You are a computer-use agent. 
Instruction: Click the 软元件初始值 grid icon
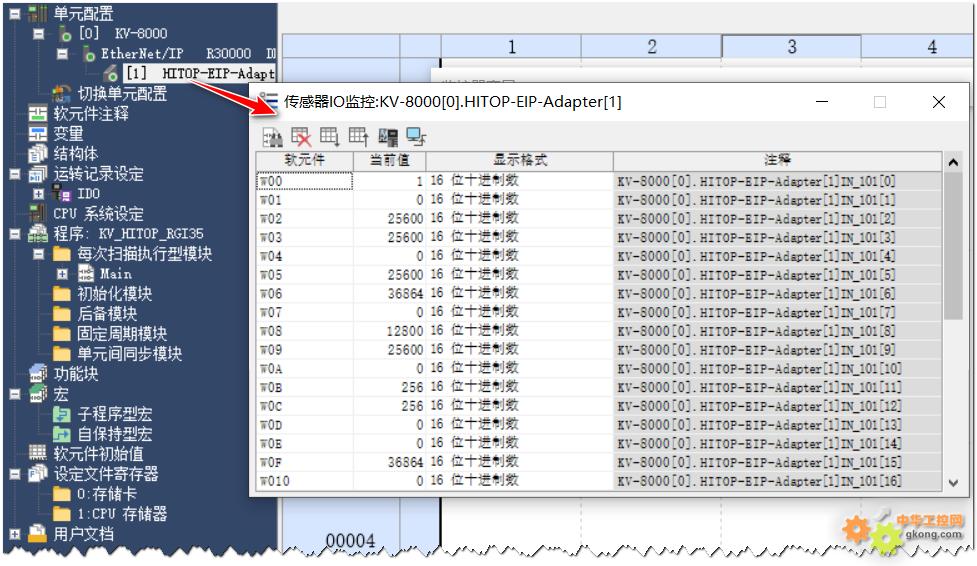click(38, 454)
